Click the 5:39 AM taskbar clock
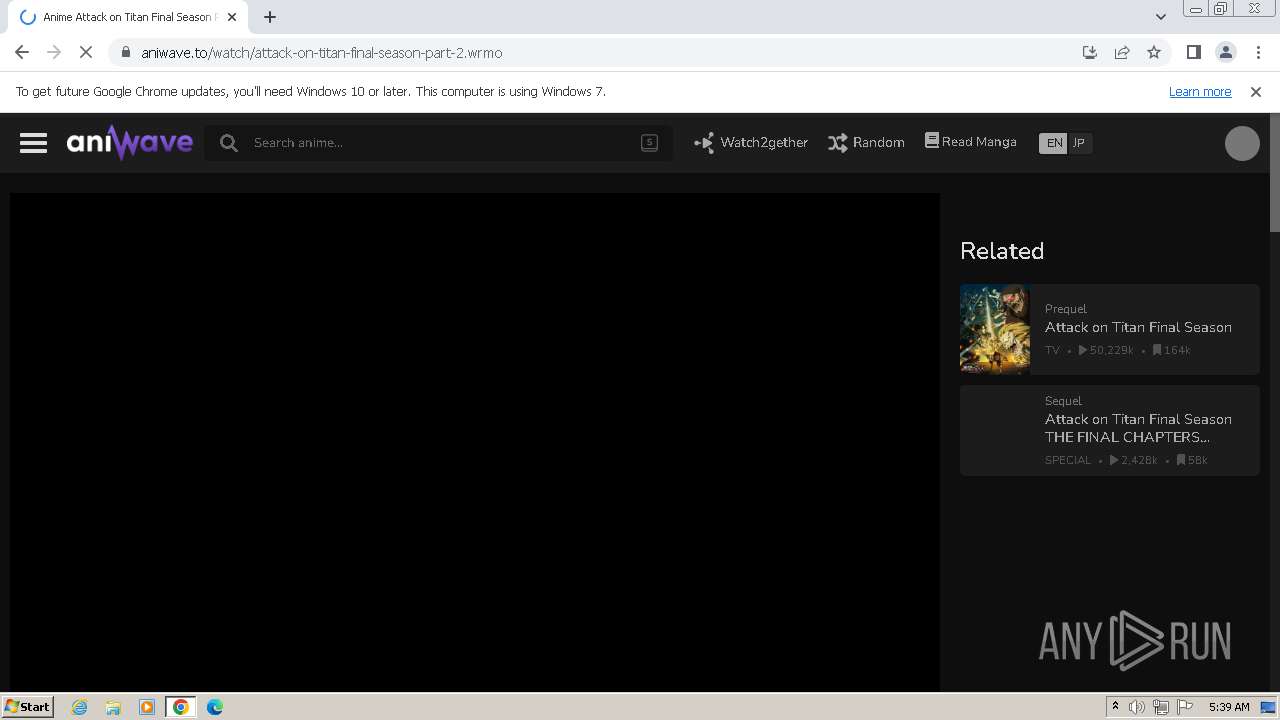1280x720 pixels. click(1229, 707)
